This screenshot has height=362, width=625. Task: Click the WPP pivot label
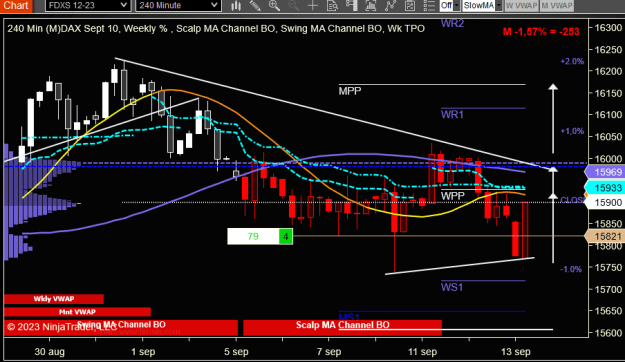click(x=453, y=196)
